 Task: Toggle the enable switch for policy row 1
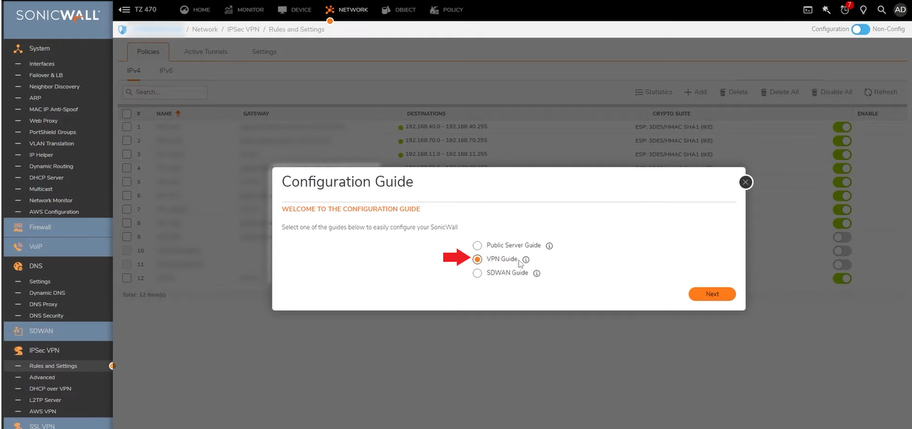pyautogui.click(x=842, y=127)
